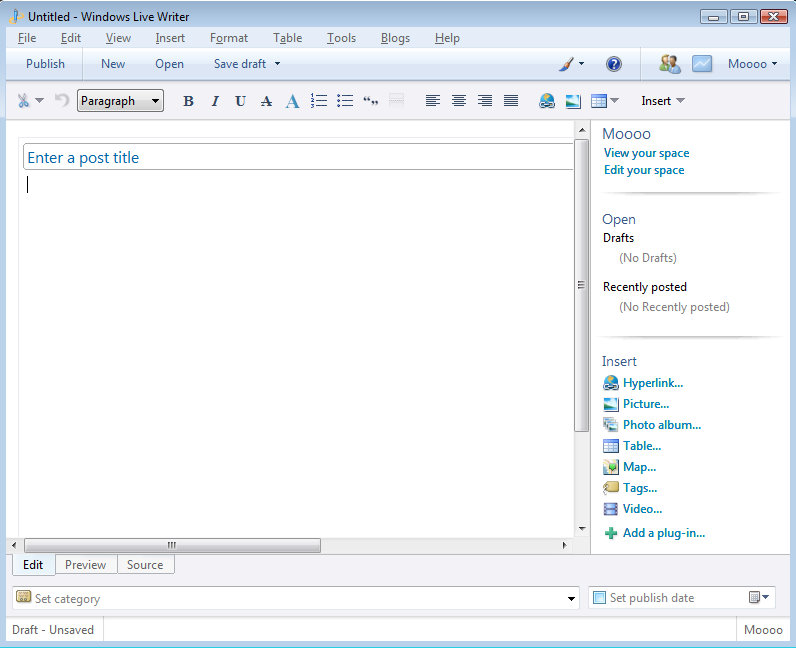This screenshot has width=796, height=648.
Task: Toggle Italic formatting
Action: pyautogui.click(x=215, y=101)
